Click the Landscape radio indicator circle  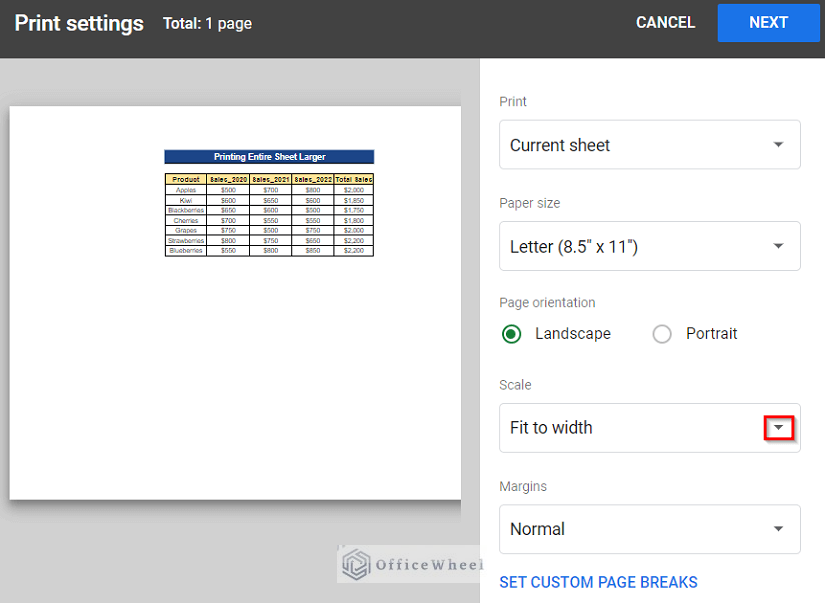511,334
